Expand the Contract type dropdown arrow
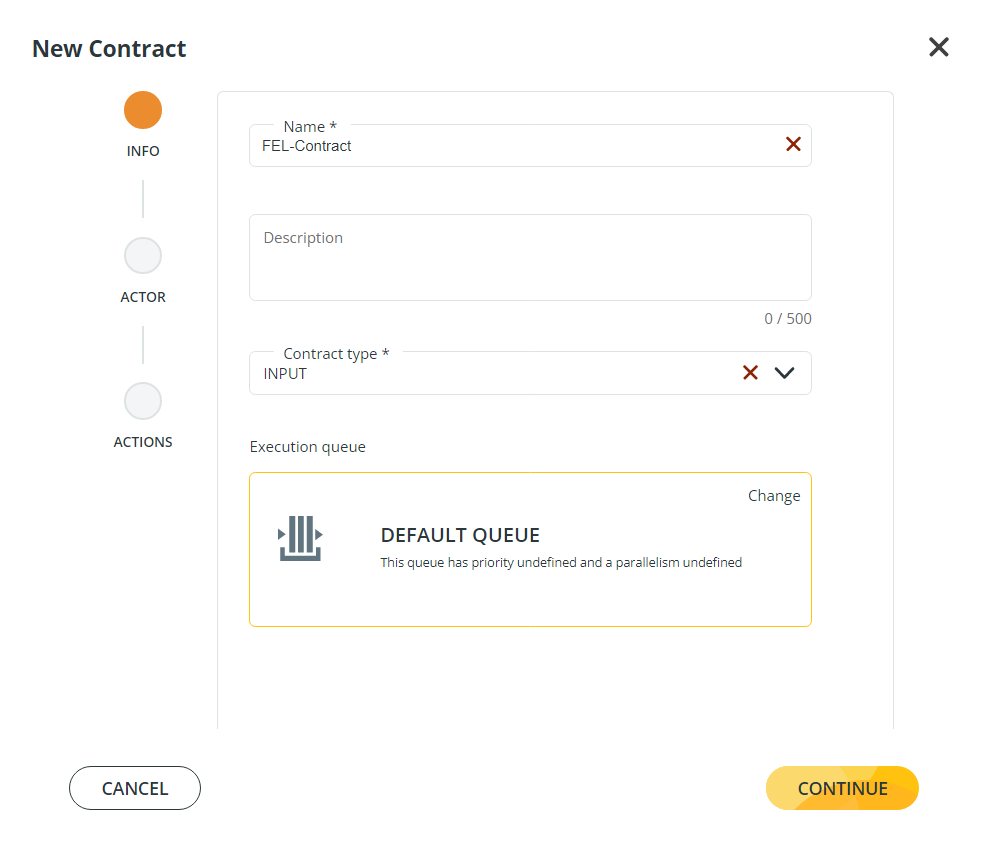This screenshot has height=842, width=1006. tap(784, 373)
